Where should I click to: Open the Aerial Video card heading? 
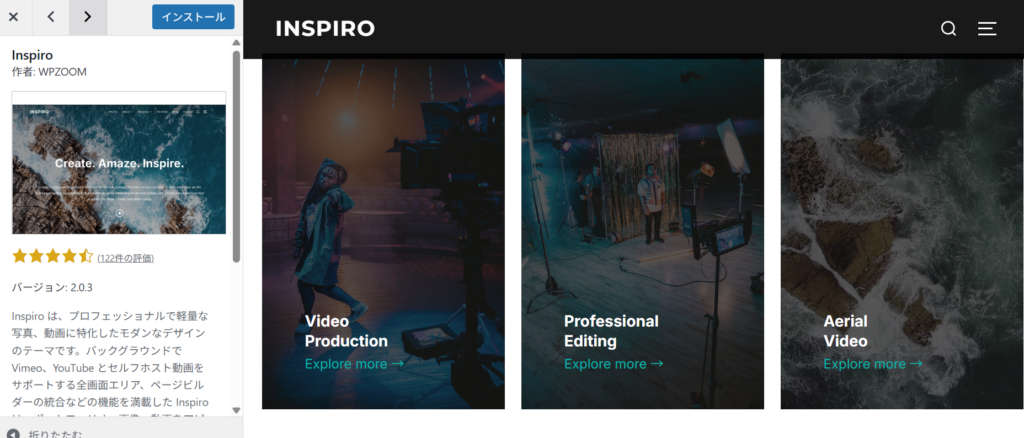pyautogui.click(x=846, y=331)
